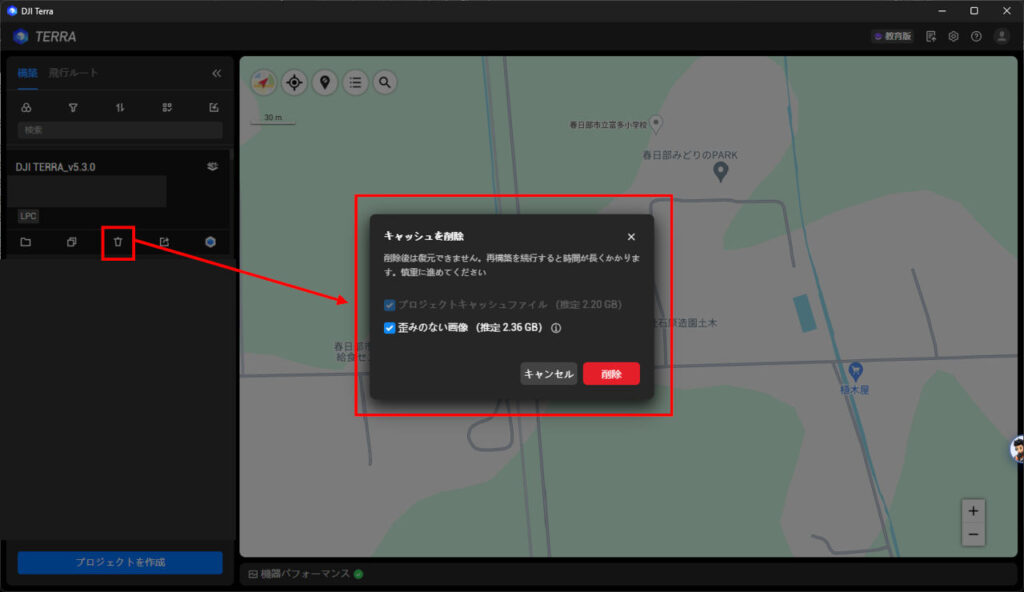Click the trash delete cache icon
1024x592 pixels.
(x=118, y=242)
